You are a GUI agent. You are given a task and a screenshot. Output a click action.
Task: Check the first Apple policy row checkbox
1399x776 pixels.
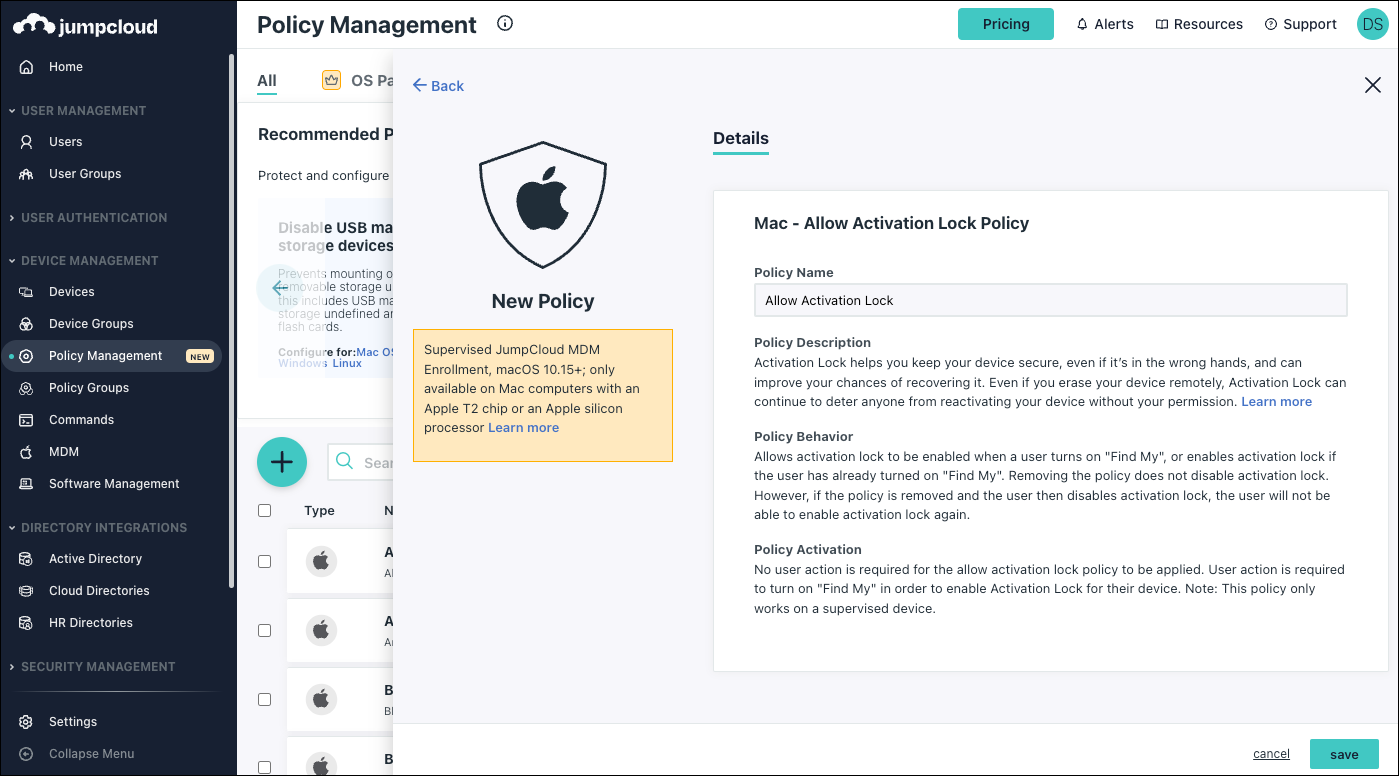tap(264, 561)
